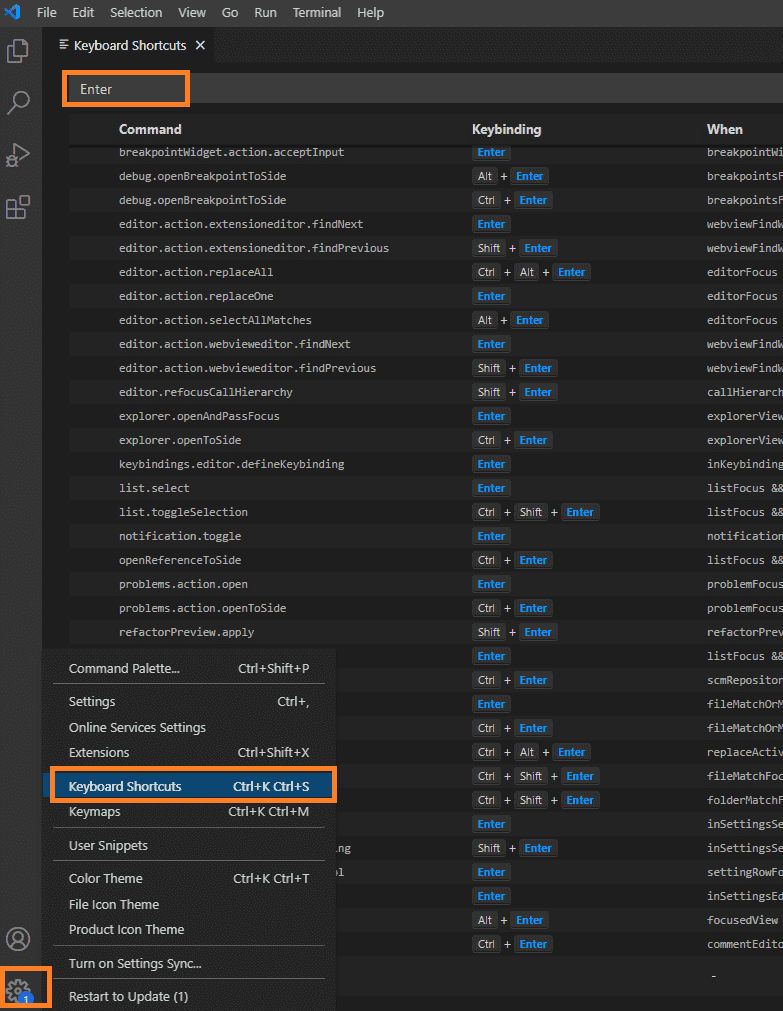Close the Keyboard Shortcuts tab
This screenshot has width=783, height=1011.
coord(200,46)
